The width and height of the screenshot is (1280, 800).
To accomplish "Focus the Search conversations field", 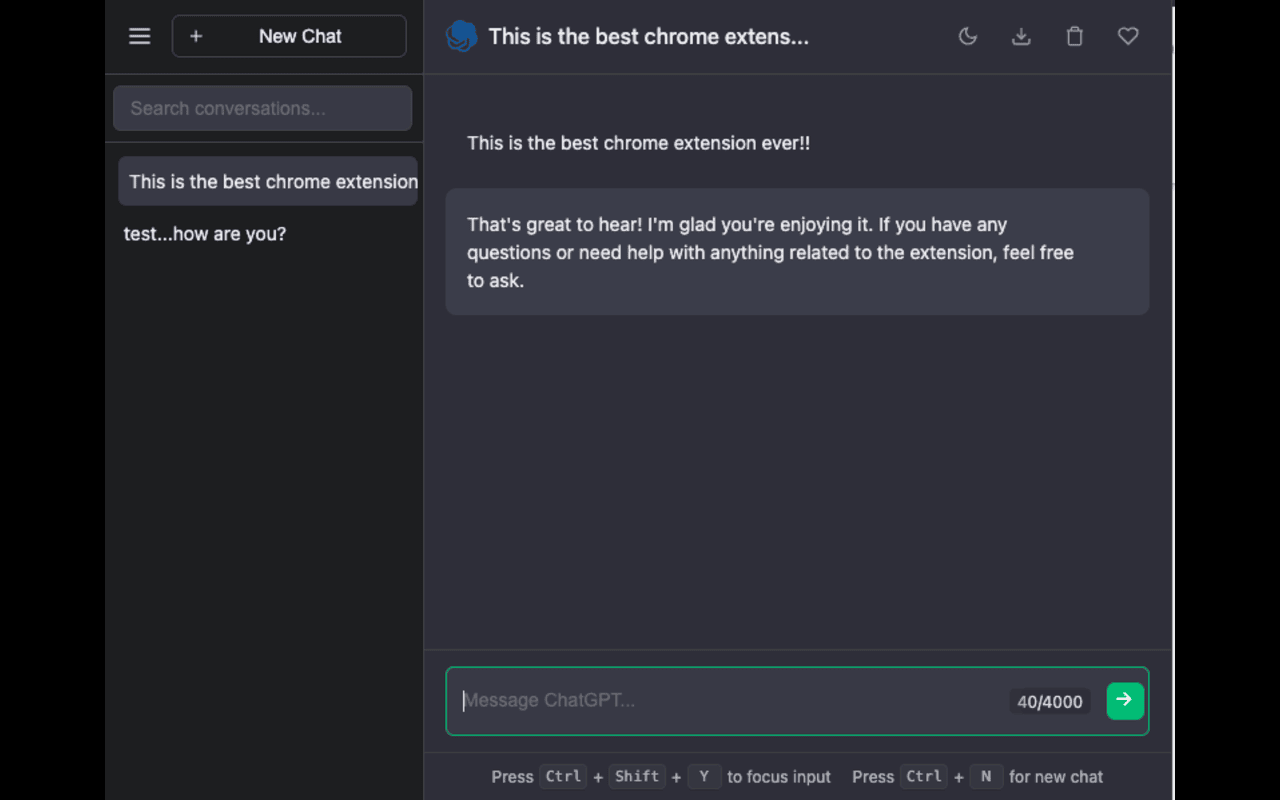I will 262,108.
